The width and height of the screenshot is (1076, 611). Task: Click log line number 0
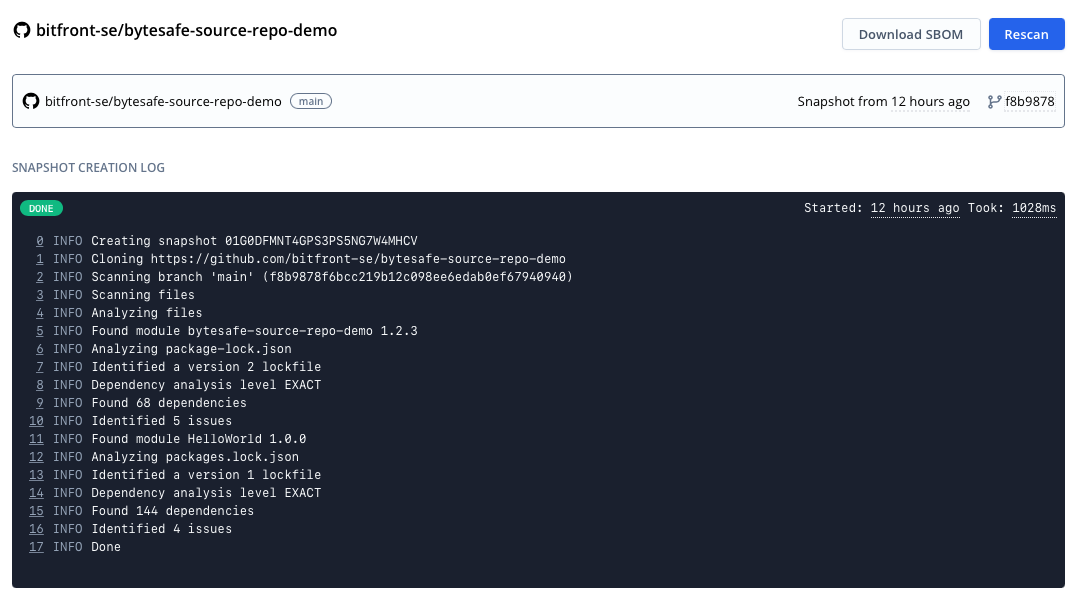tap(39, 241)
